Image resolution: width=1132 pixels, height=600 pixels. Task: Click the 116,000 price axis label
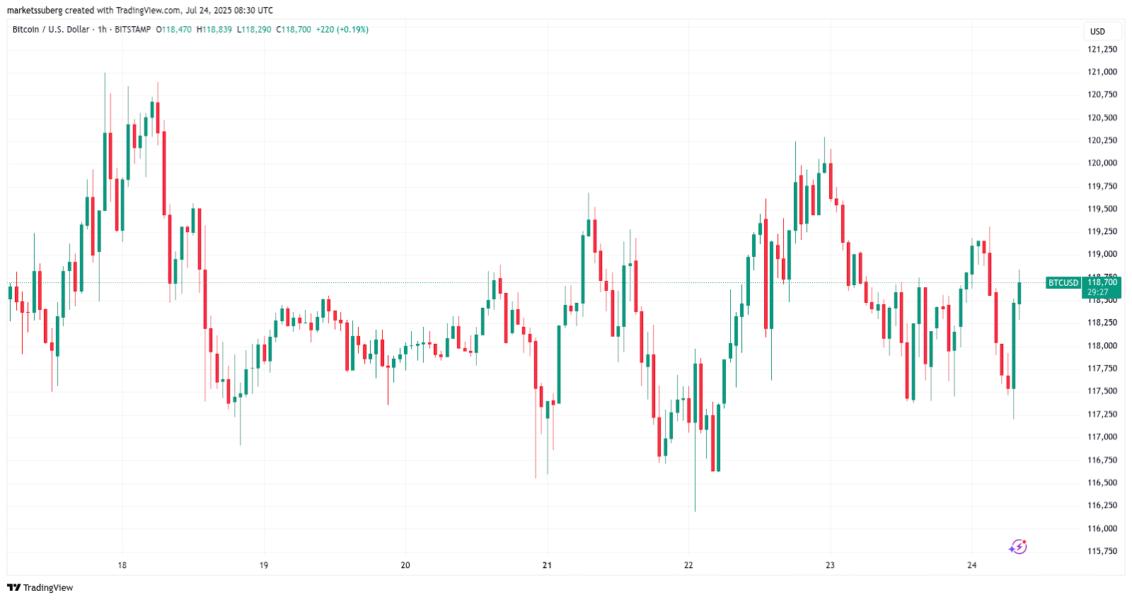tap(1103, 528)
